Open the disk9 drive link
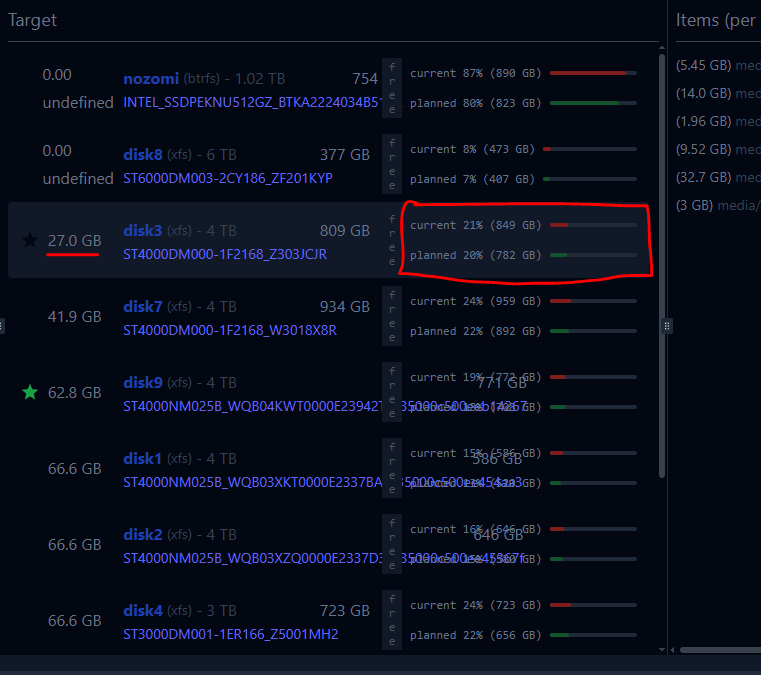Image resolution: width=761 pixels, height=675 pixels. (143, 383)
